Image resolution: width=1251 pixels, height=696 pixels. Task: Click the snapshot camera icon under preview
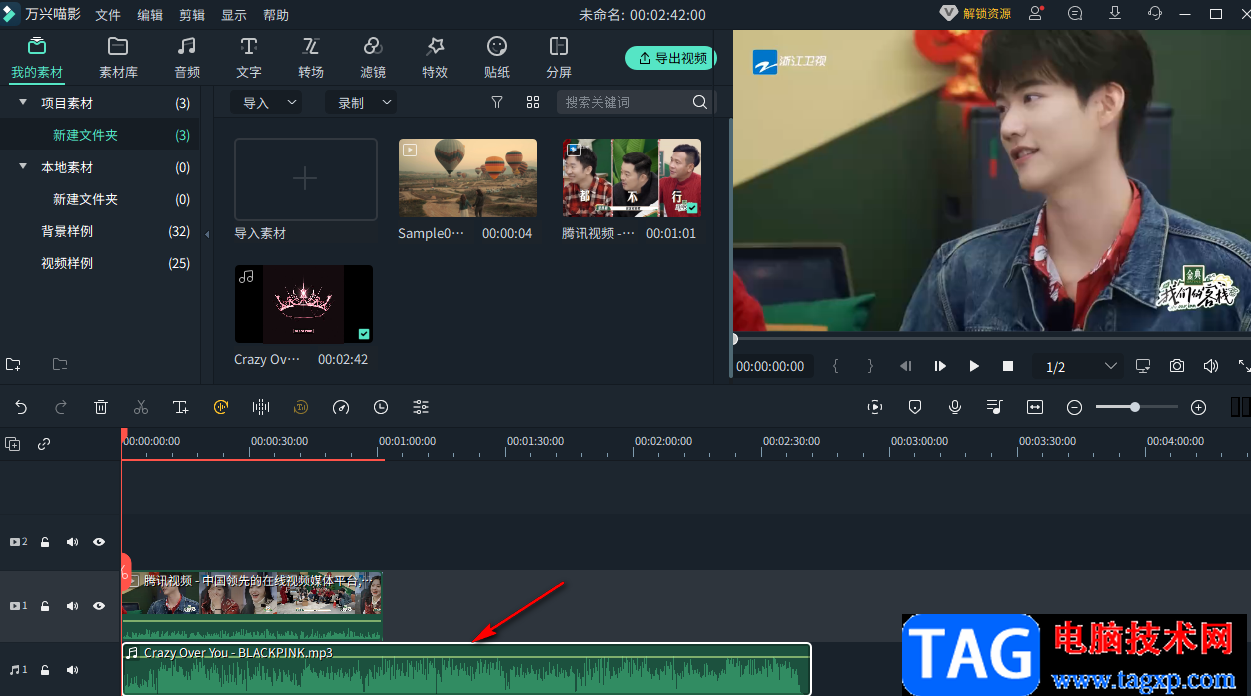coord(1177,366)
